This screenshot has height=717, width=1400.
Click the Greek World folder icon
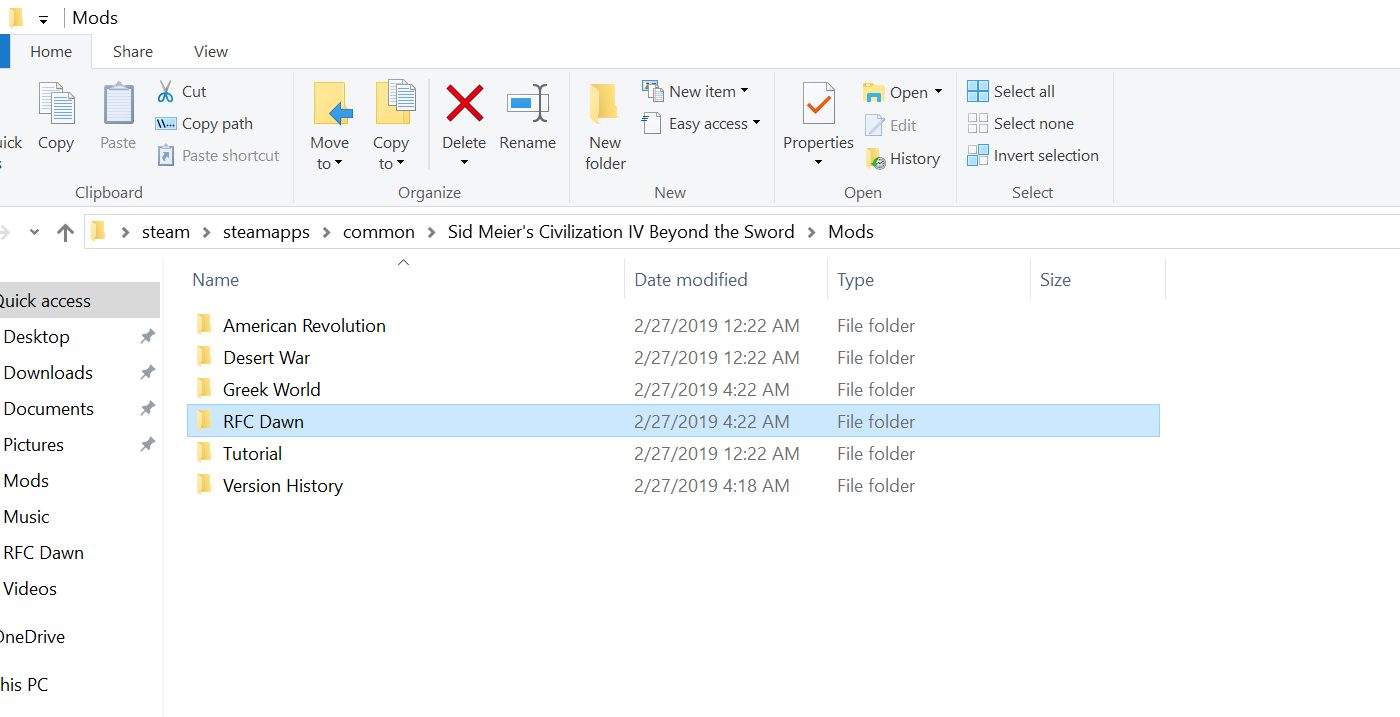[x=204, y=389]
